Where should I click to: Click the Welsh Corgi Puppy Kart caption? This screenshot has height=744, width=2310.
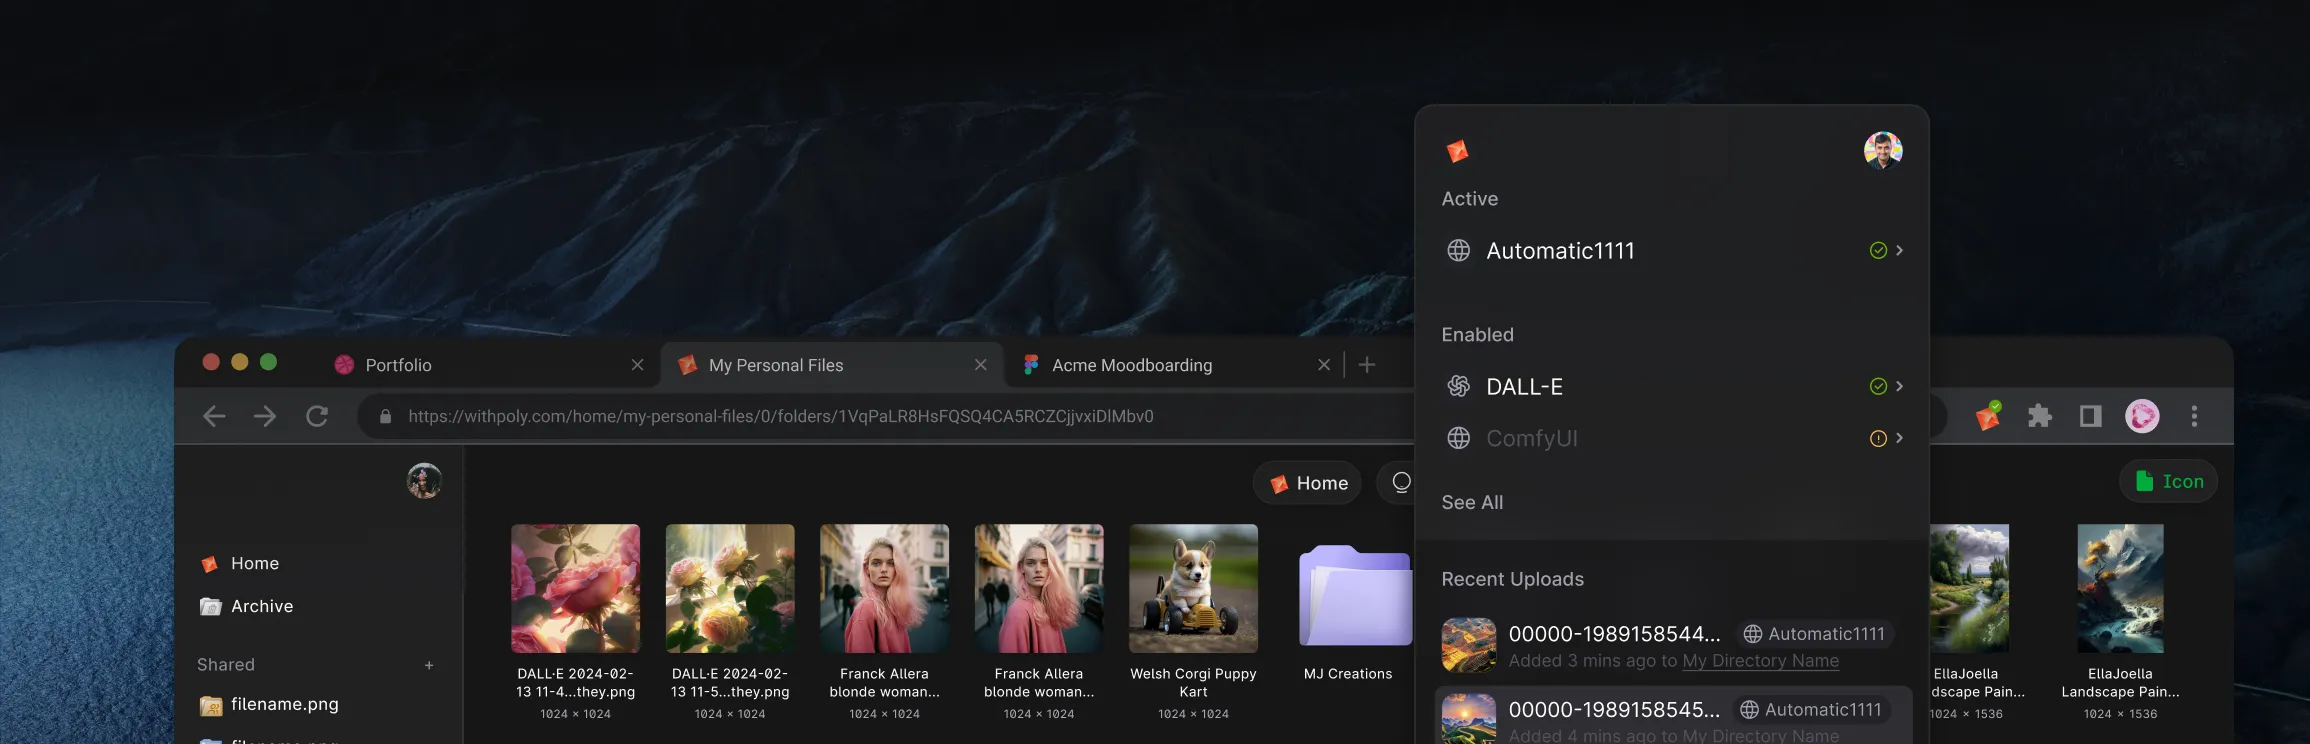(x=1193, y=683)
